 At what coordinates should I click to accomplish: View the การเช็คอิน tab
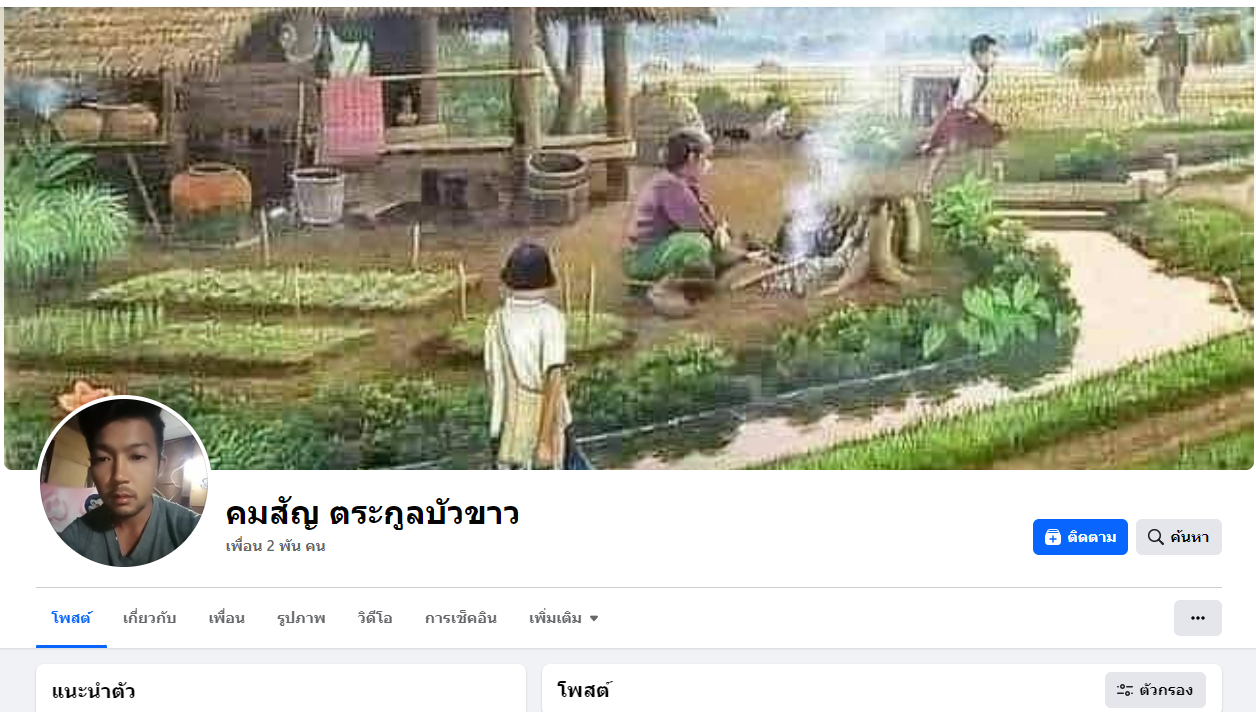click(x=461, y=618)
